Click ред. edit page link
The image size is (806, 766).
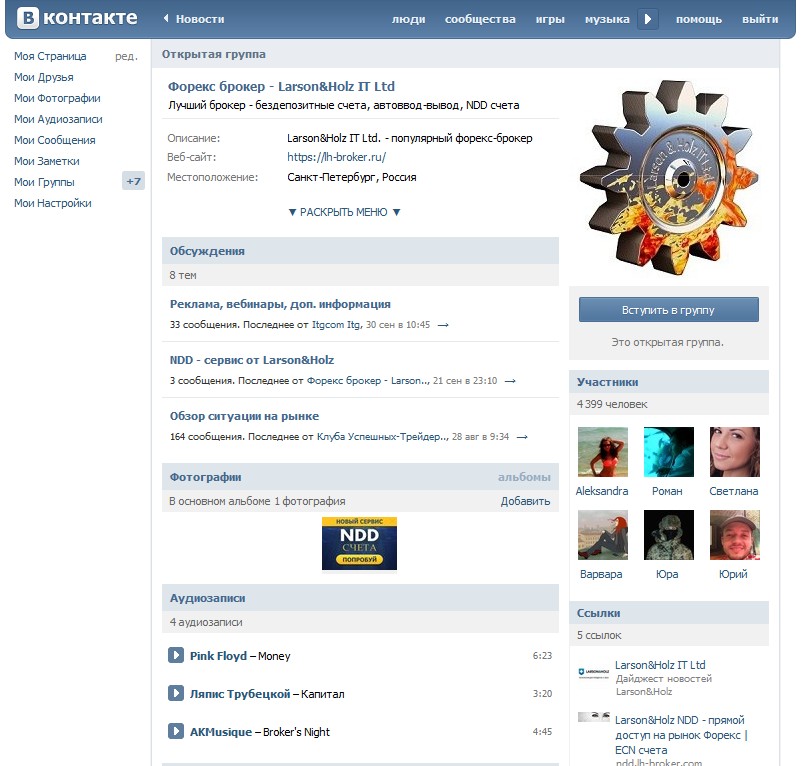pyautogui.click(x=126, y=56)
